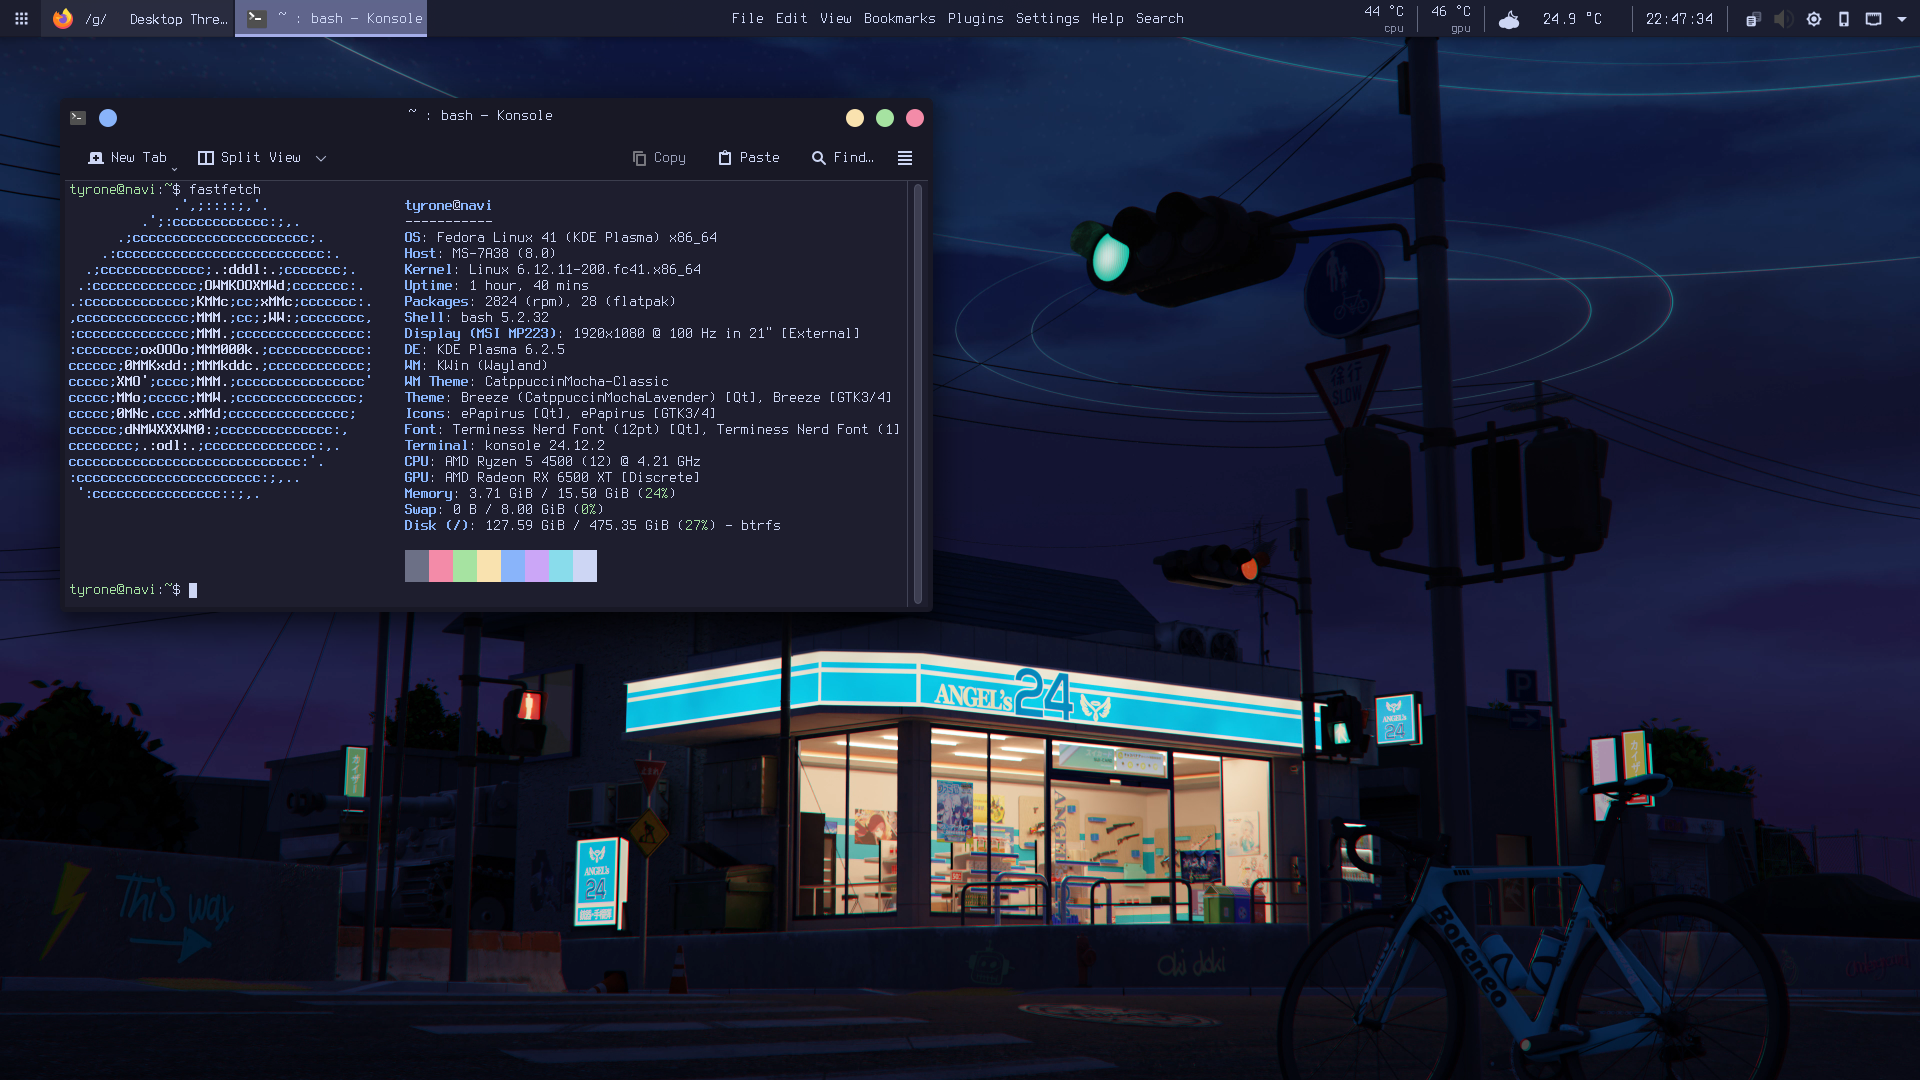Click the 'Swap: 0 B / 8.00 GiB' line

click(505, 510)
